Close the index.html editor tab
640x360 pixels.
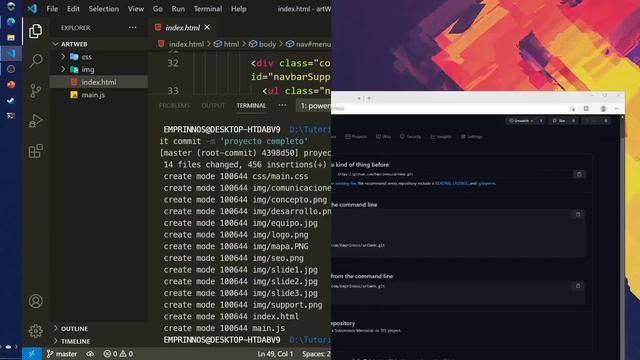(x=207, y=27)
